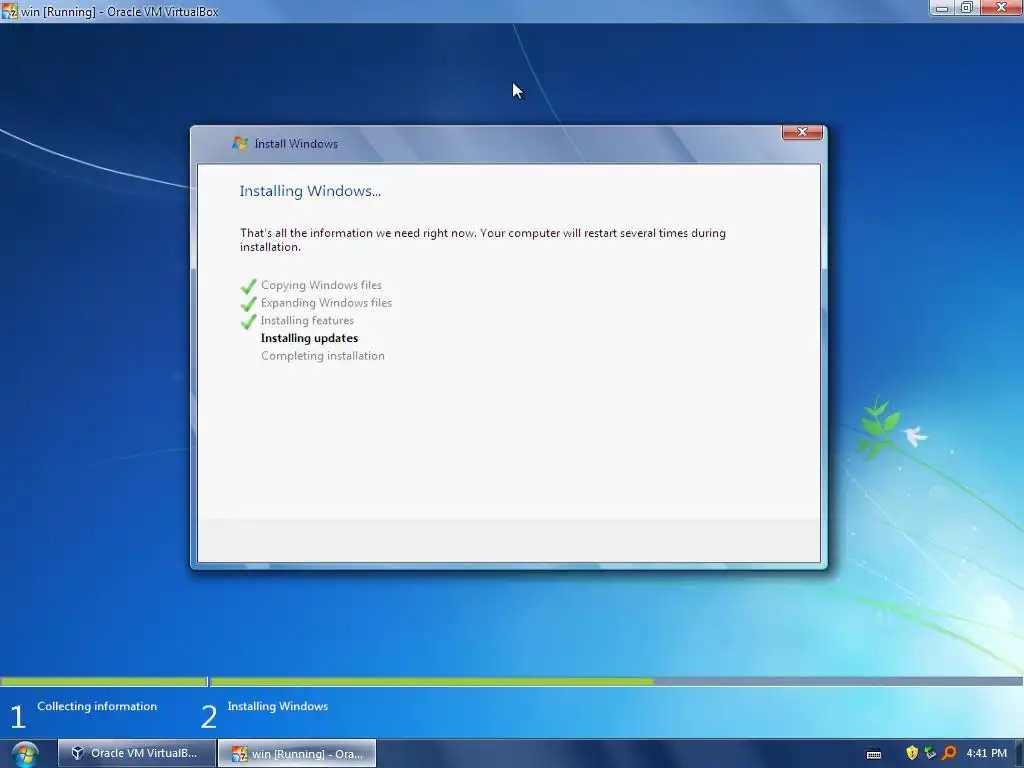Minimize the VirtualBox VM window
The height and width of the screenshot is (768, 1024).
click(x=942, y=8)
